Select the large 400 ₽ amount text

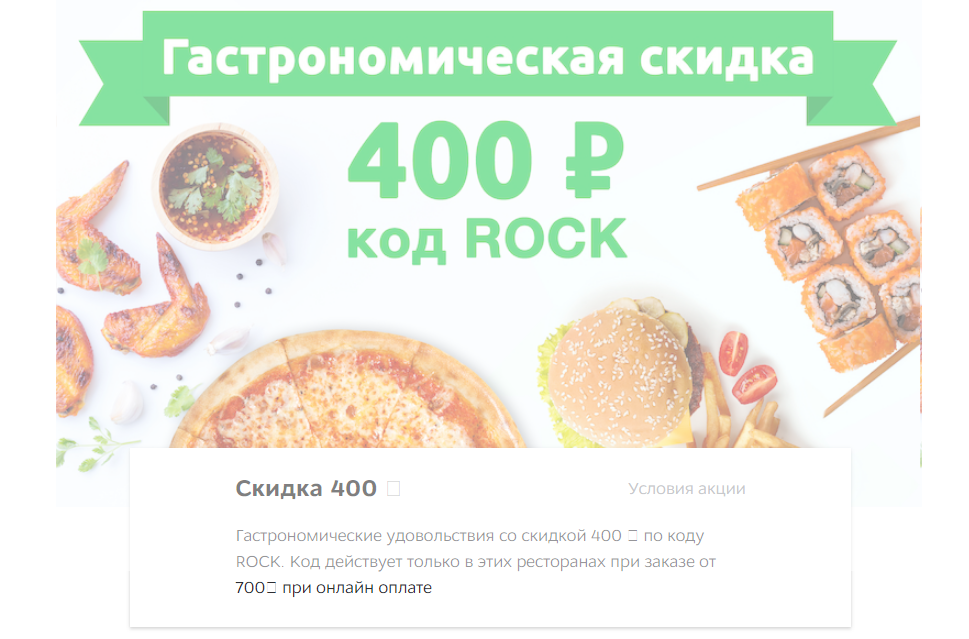click(486, 159)
